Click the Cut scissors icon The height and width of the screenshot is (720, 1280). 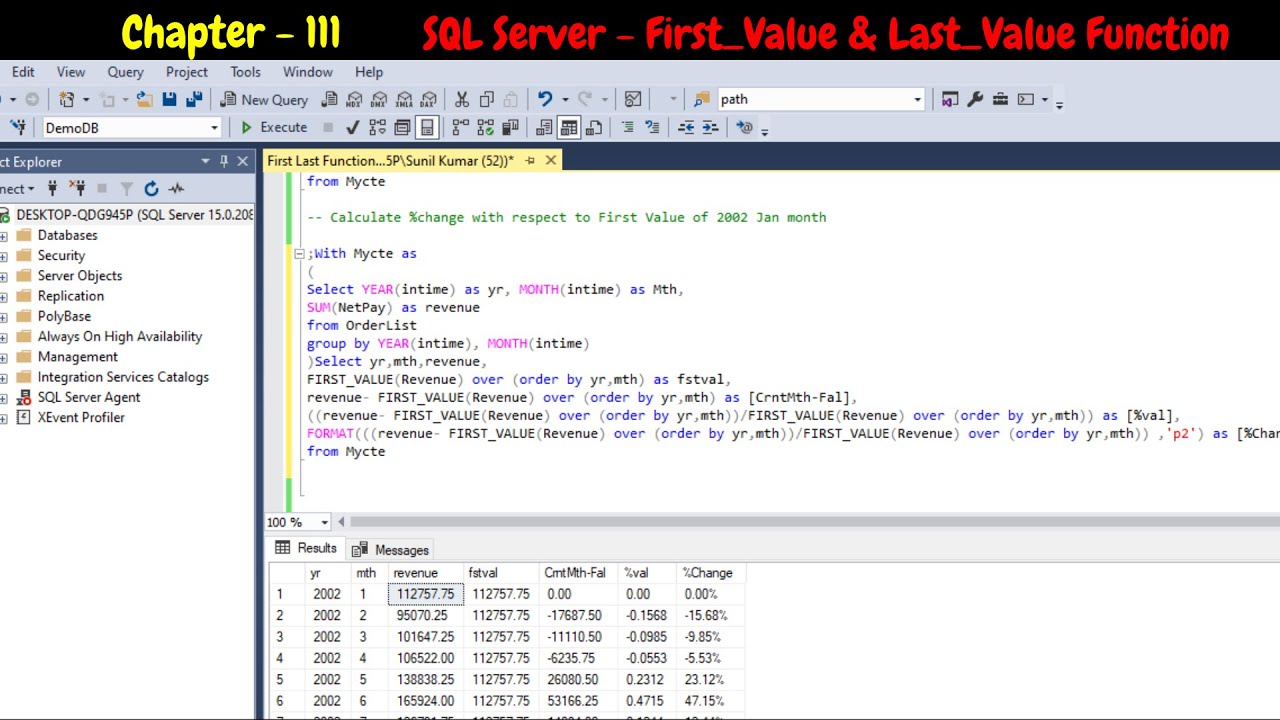pyautogui.click(x=462, y=99)
